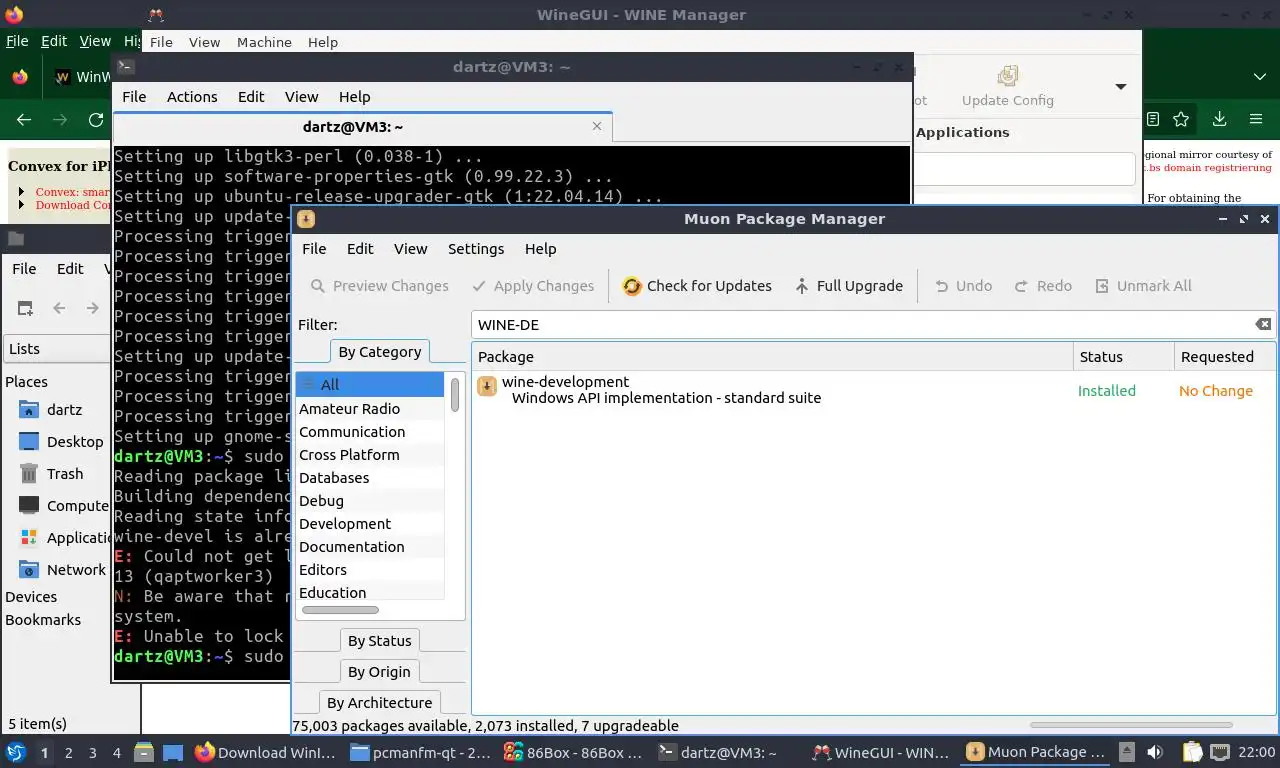The width and height of the screenshot is (1280, 768).
Task: Open Muon Edit menu
Action: pos(360,249)
